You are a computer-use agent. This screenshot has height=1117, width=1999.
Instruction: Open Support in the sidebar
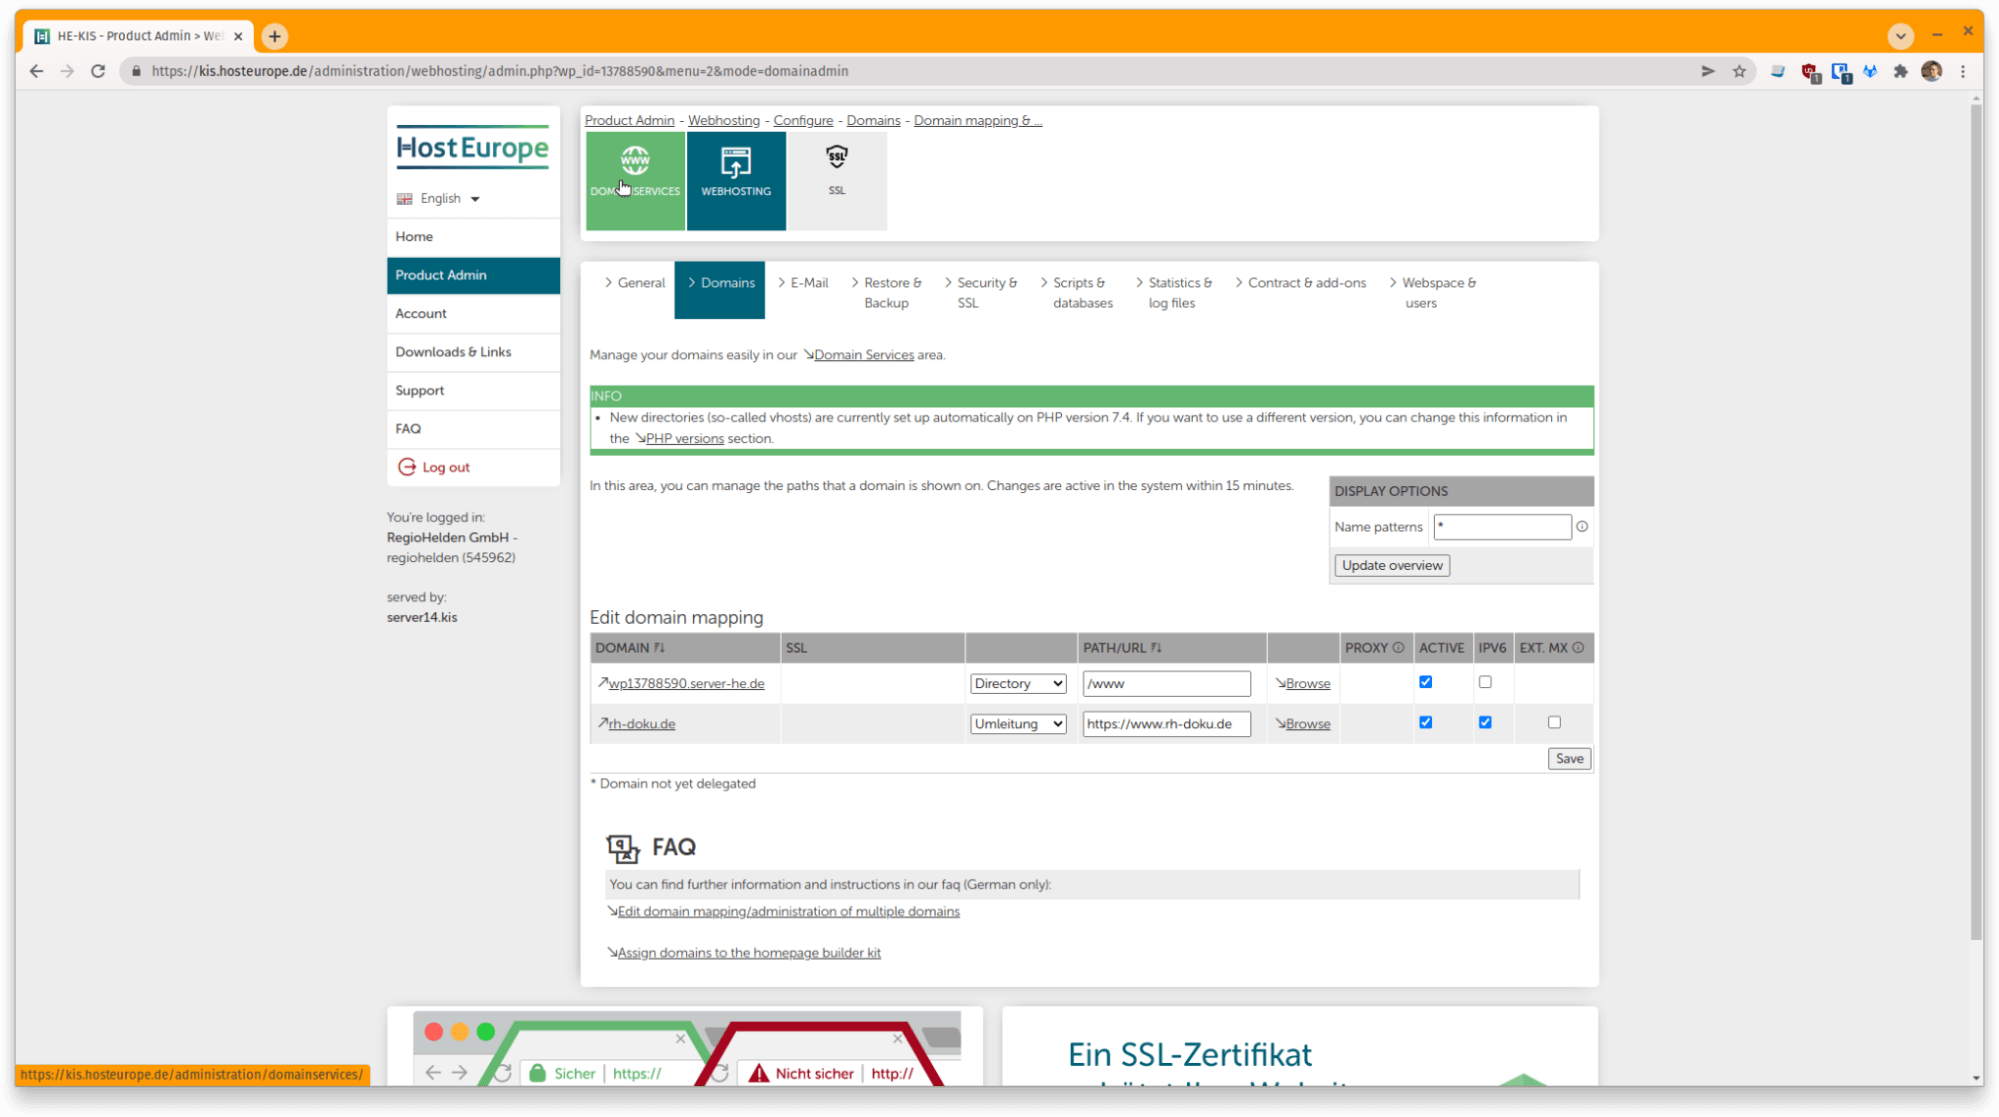click(473, 391)
